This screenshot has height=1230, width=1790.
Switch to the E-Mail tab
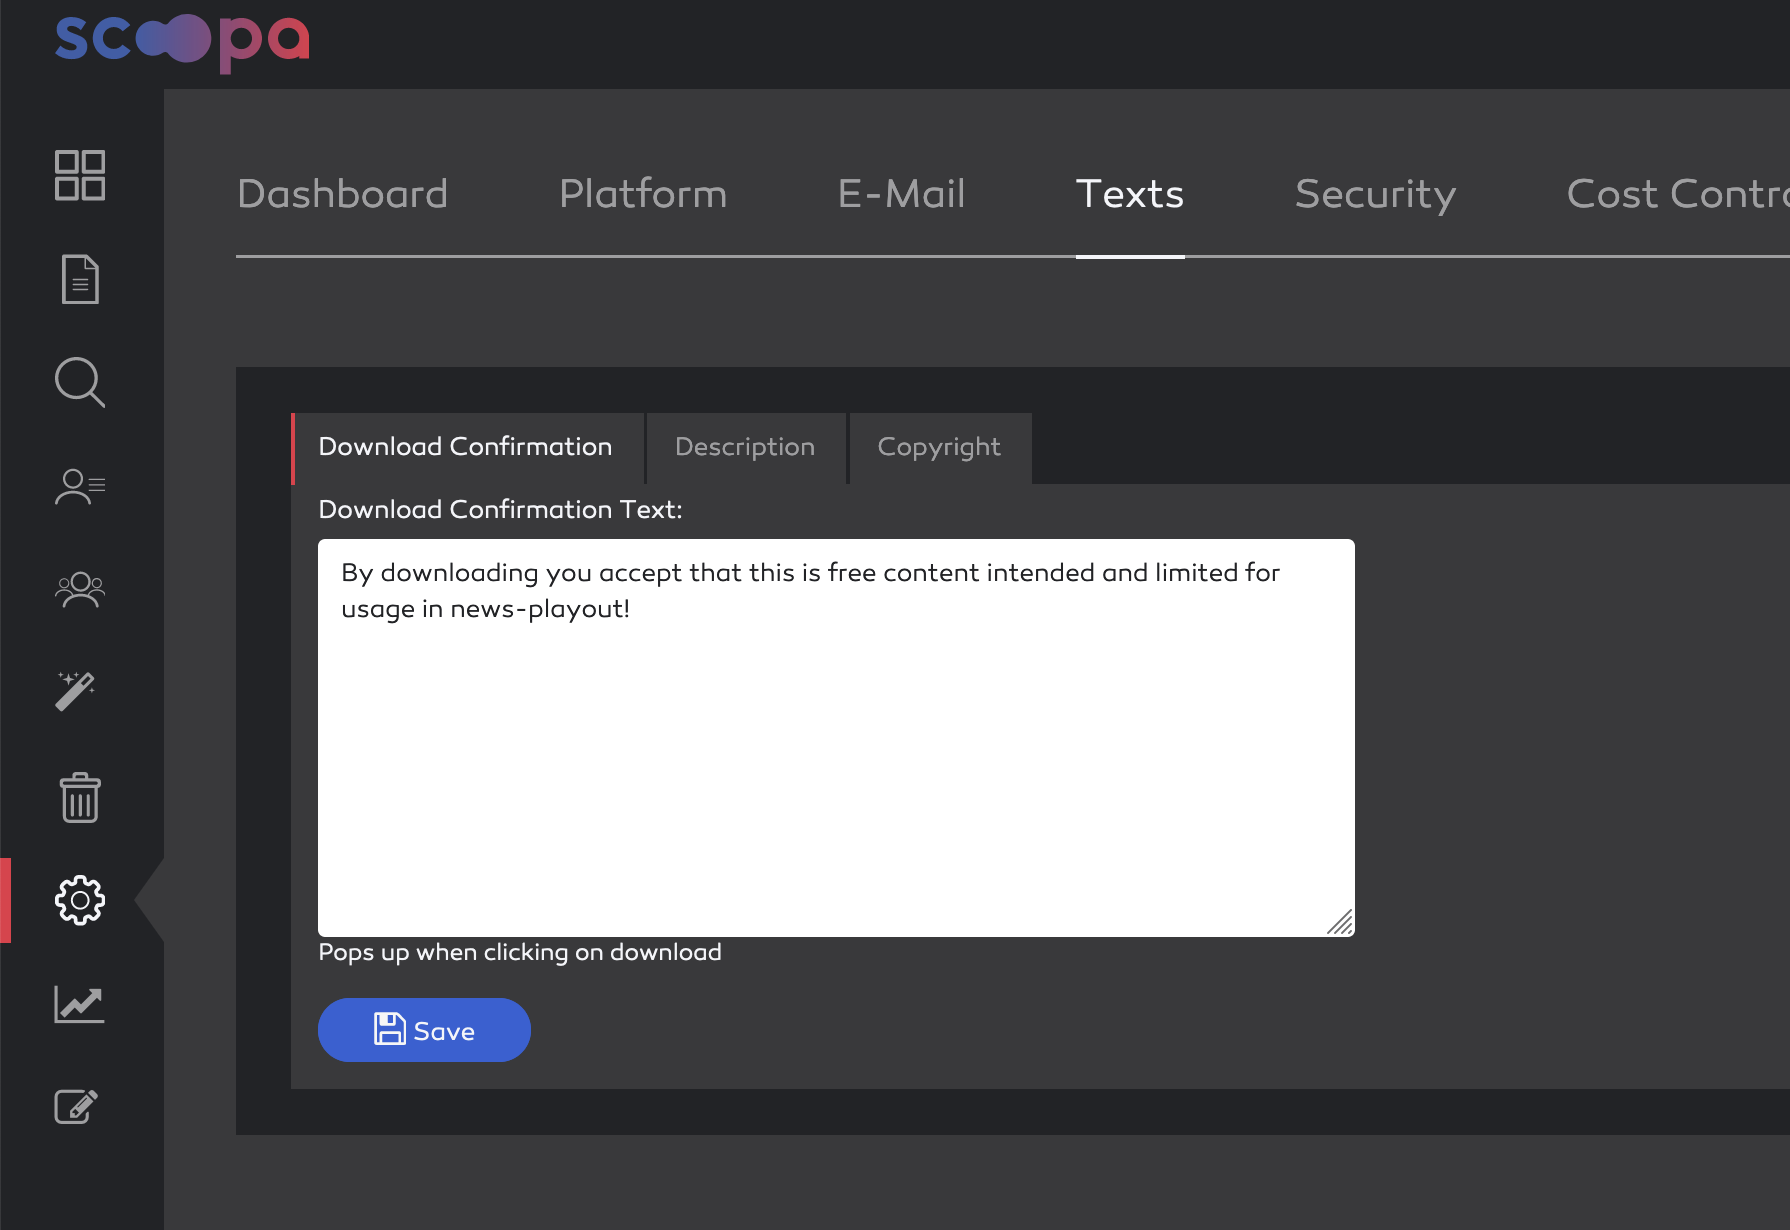pos(901,194)
